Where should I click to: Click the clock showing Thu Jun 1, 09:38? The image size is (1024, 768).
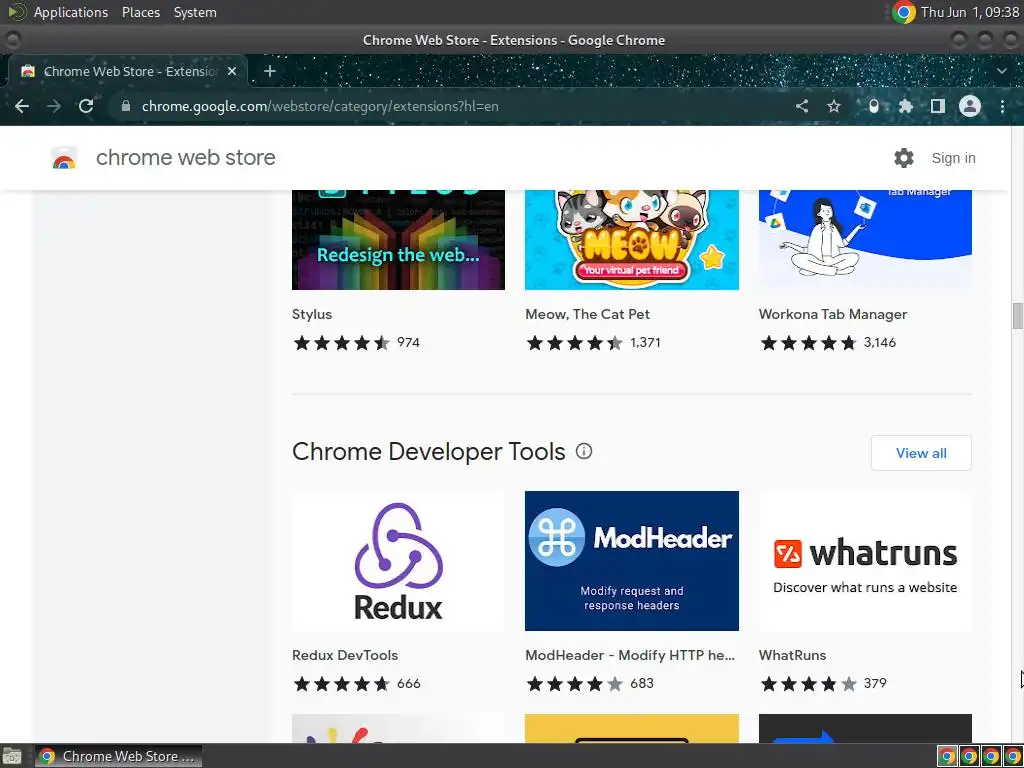970,12
